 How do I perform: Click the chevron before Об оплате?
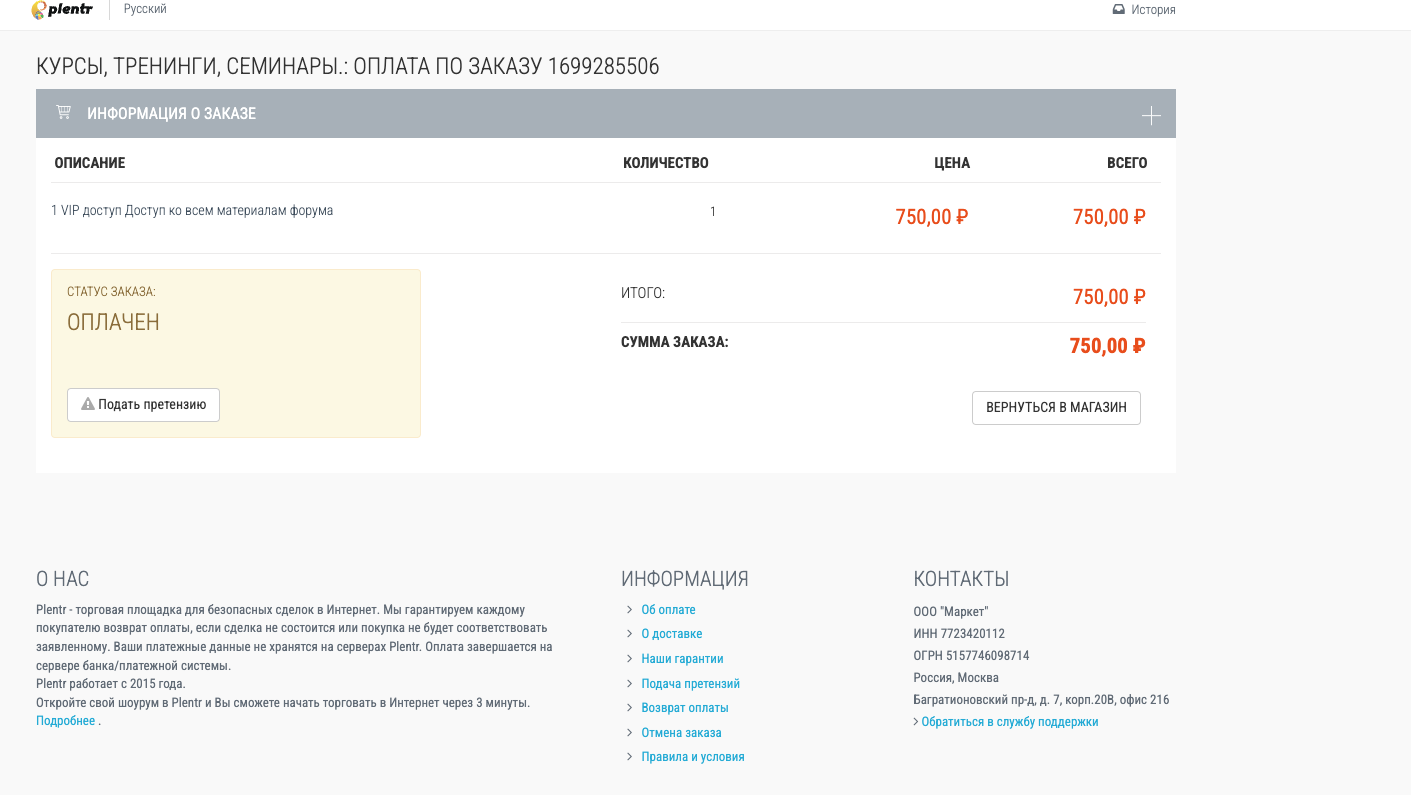click(629, 610)
